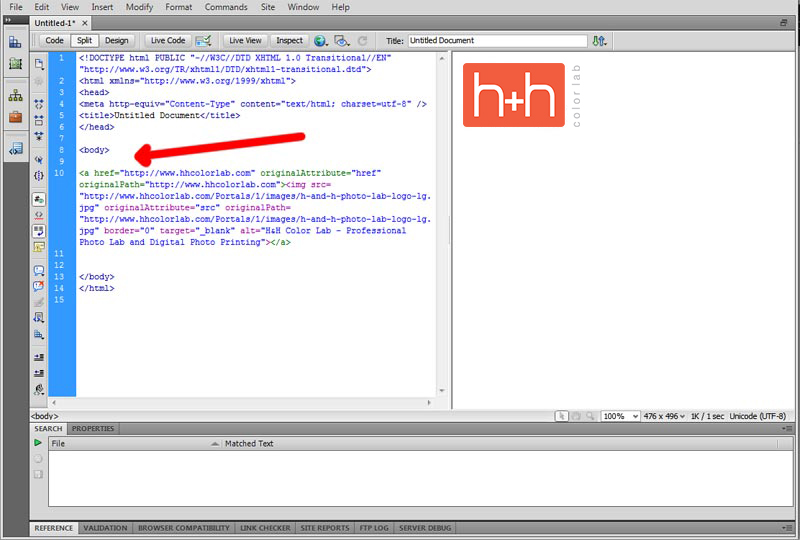Open the code document panel icon
The width and height of the screenshot is (800, 540).
pos(15,149)
